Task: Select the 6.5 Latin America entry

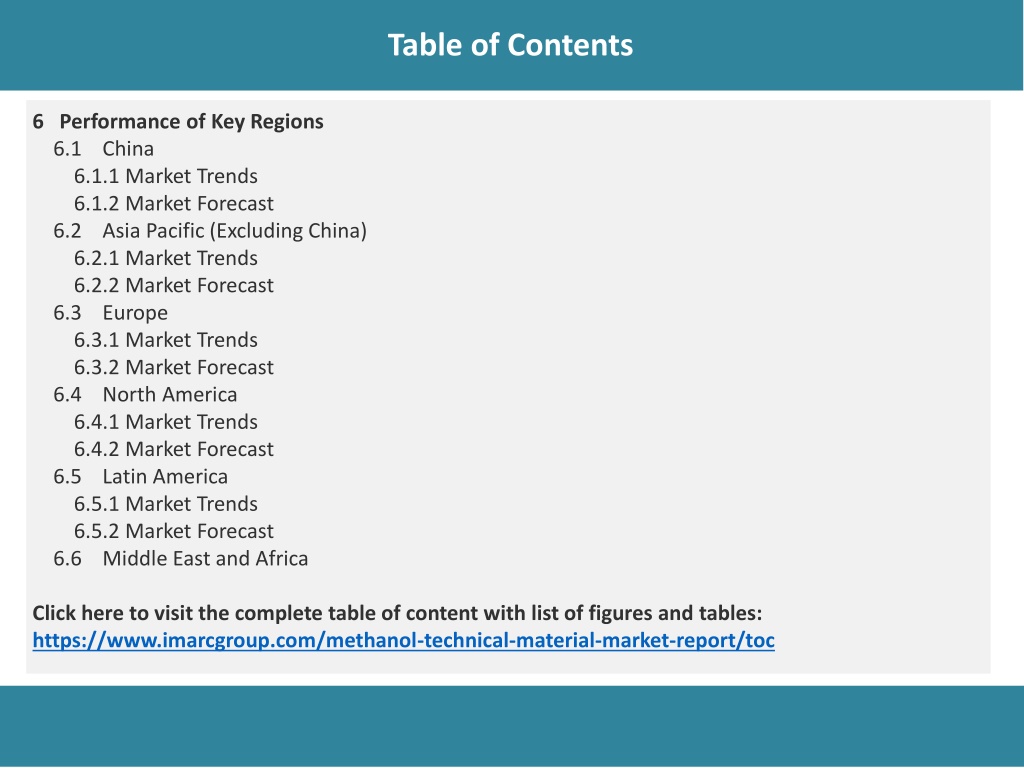Action: tap(141, 477)
